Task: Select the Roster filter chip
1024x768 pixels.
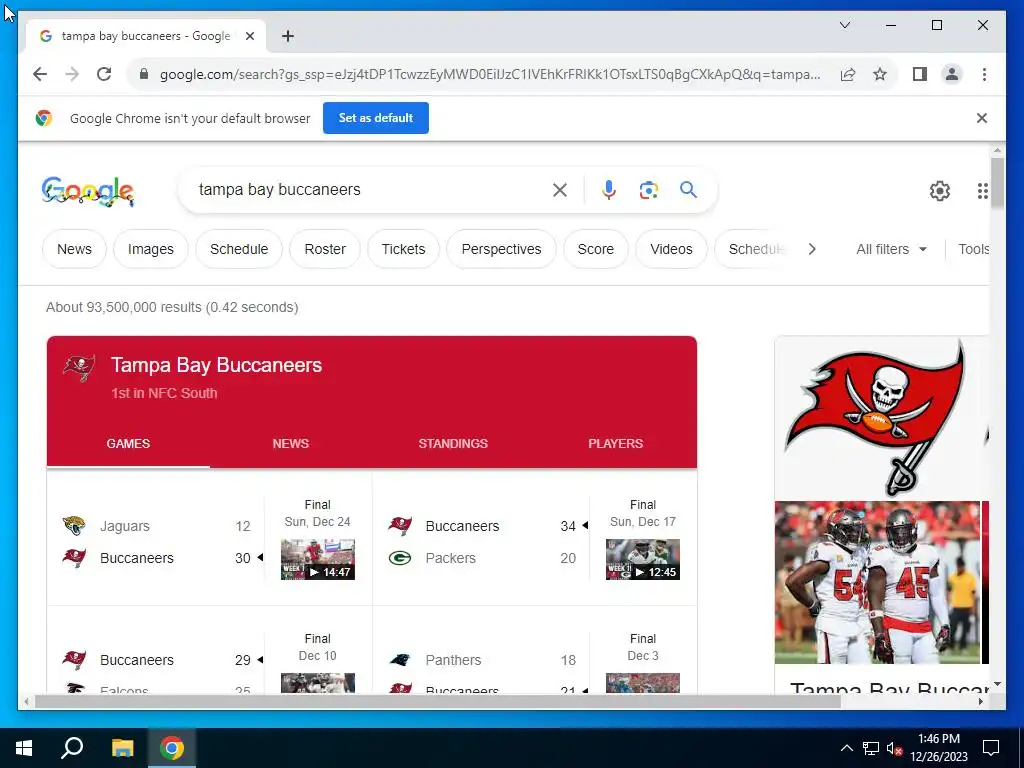Action: pos(325,249)
